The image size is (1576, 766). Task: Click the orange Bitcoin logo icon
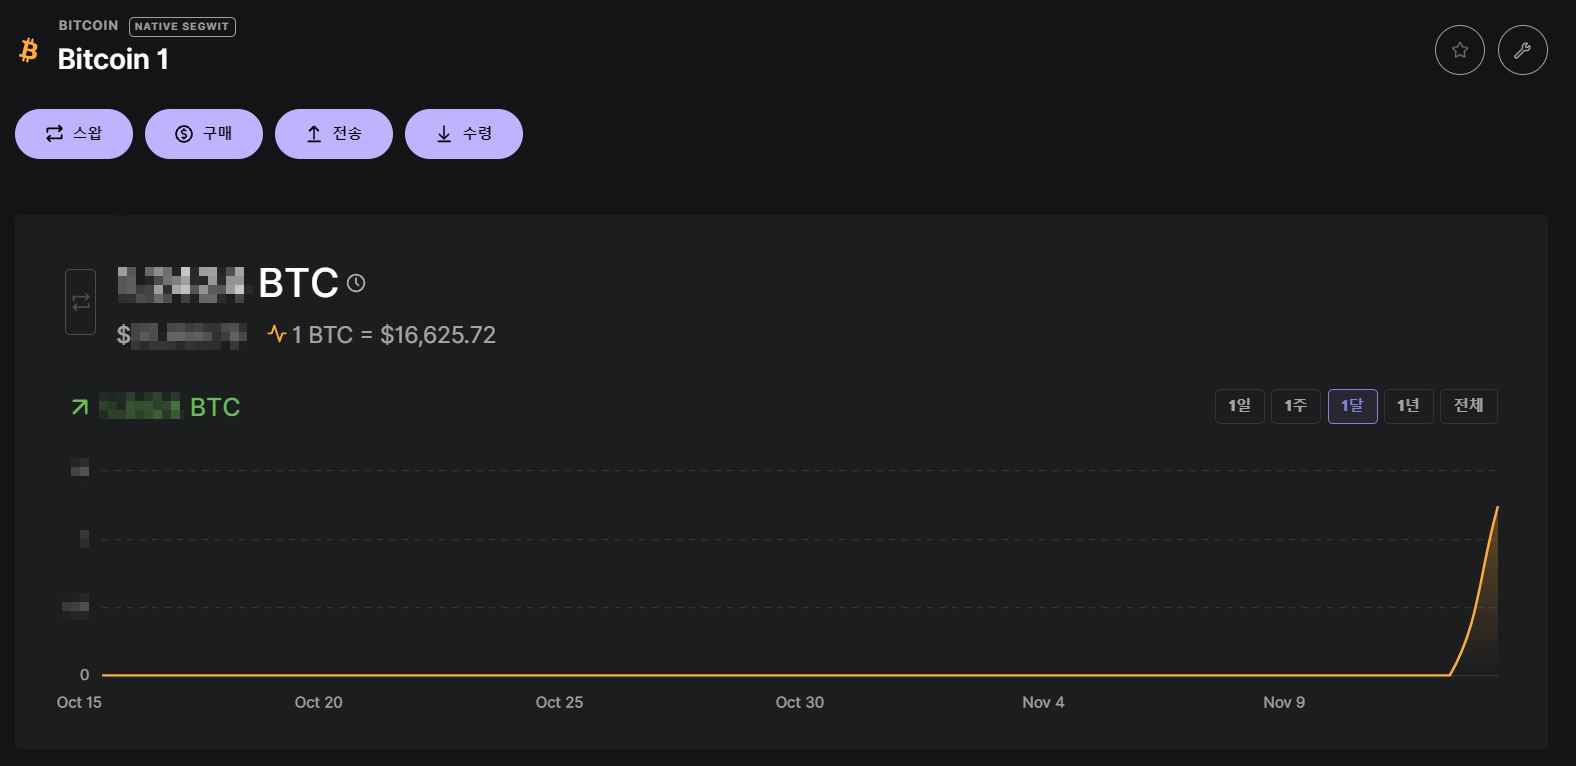coord(29,50)
